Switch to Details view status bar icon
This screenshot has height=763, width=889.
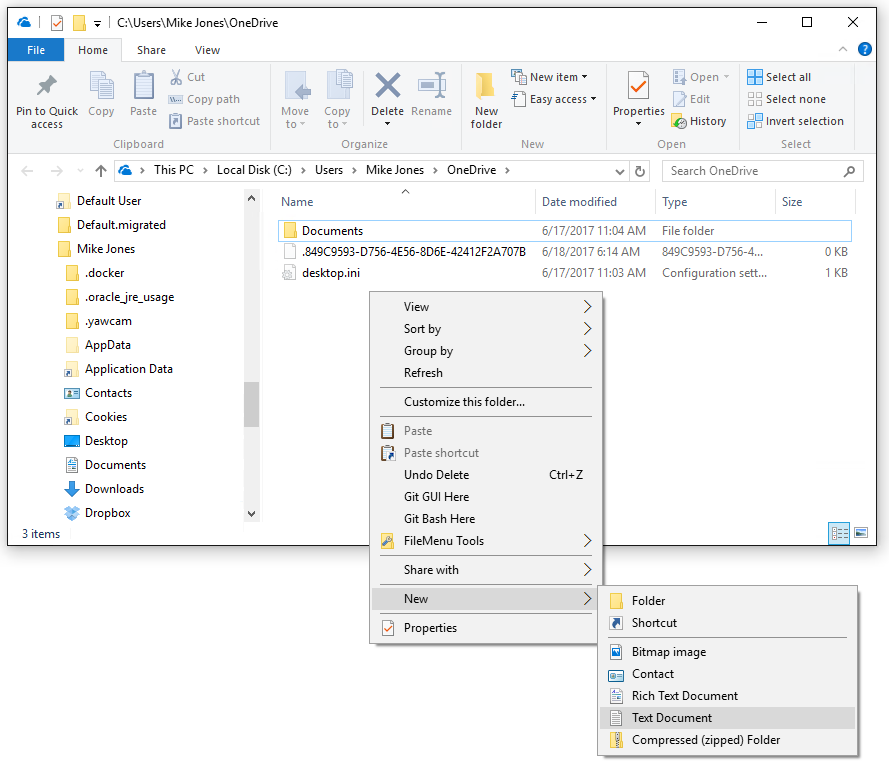839,533
